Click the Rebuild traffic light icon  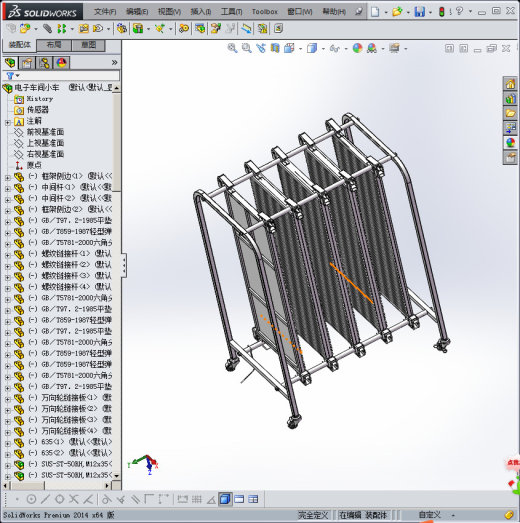[442, 12]
